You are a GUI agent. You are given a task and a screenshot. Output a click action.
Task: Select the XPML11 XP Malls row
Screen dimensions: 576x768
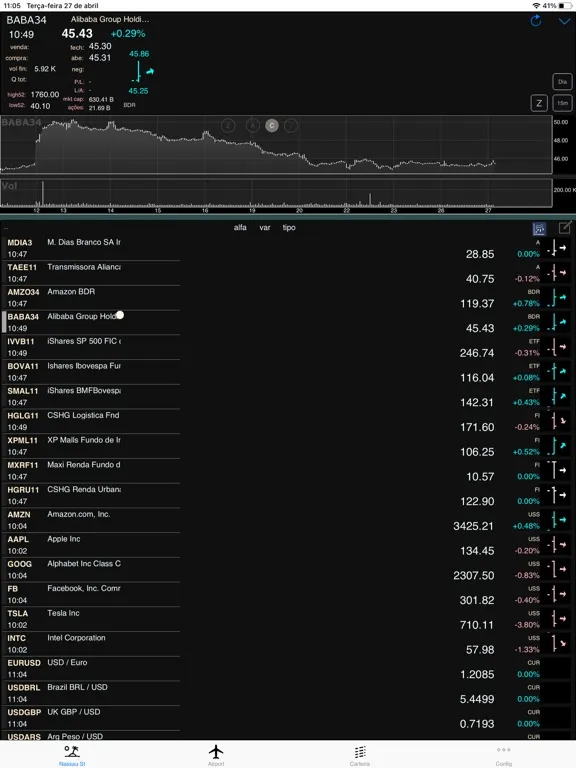[288, 446]
